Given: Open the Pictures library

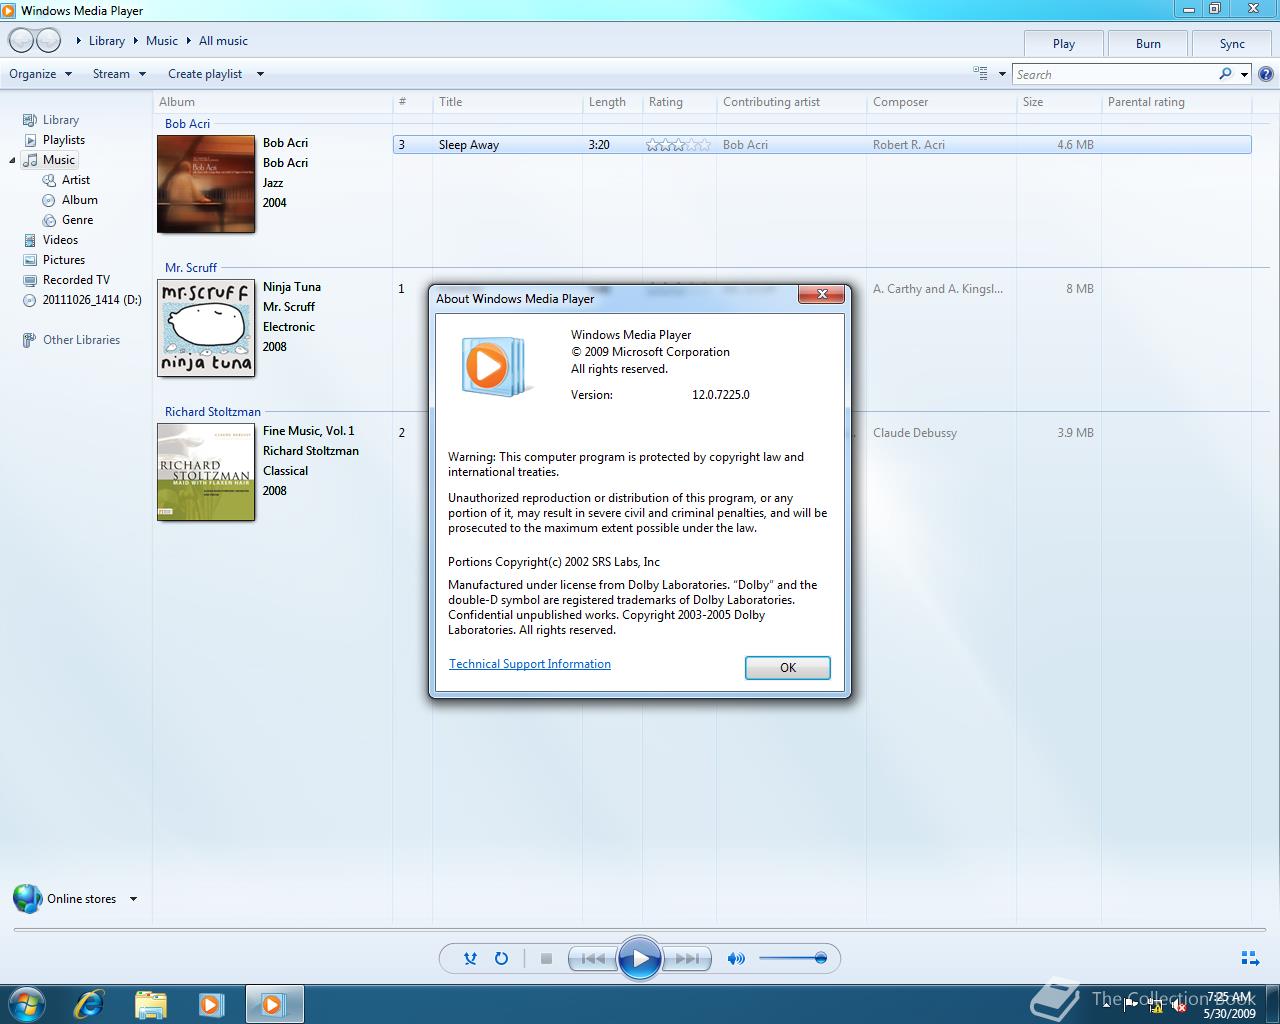Looking at the screenshot, I should click(63, 260).
